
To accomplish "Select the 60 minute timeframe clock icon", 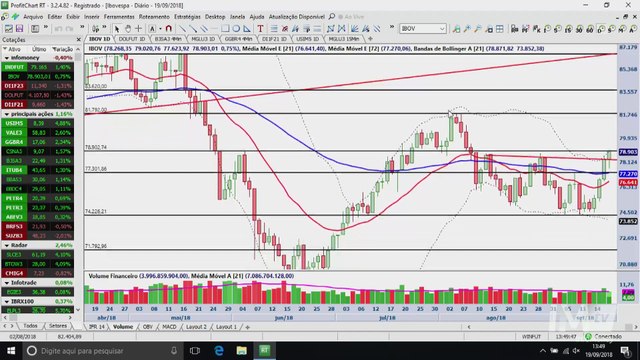I will [x=590, y=29].
